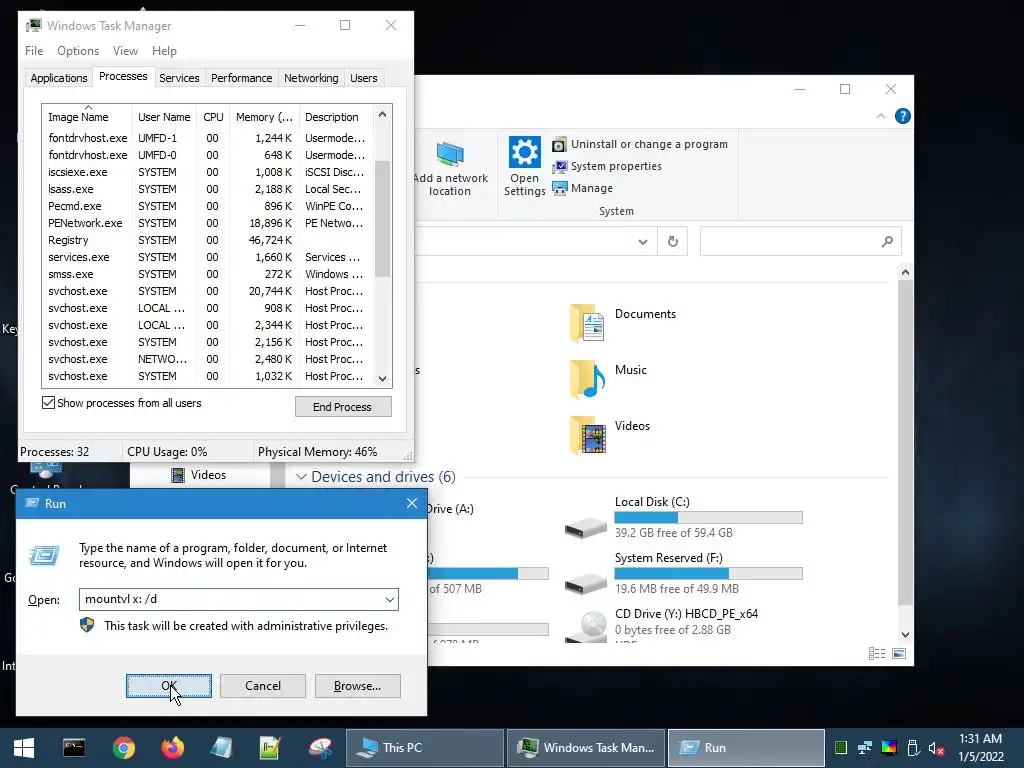Click the help question mark icon
This screenshot has width=1024, height=768.
point(903,116)
